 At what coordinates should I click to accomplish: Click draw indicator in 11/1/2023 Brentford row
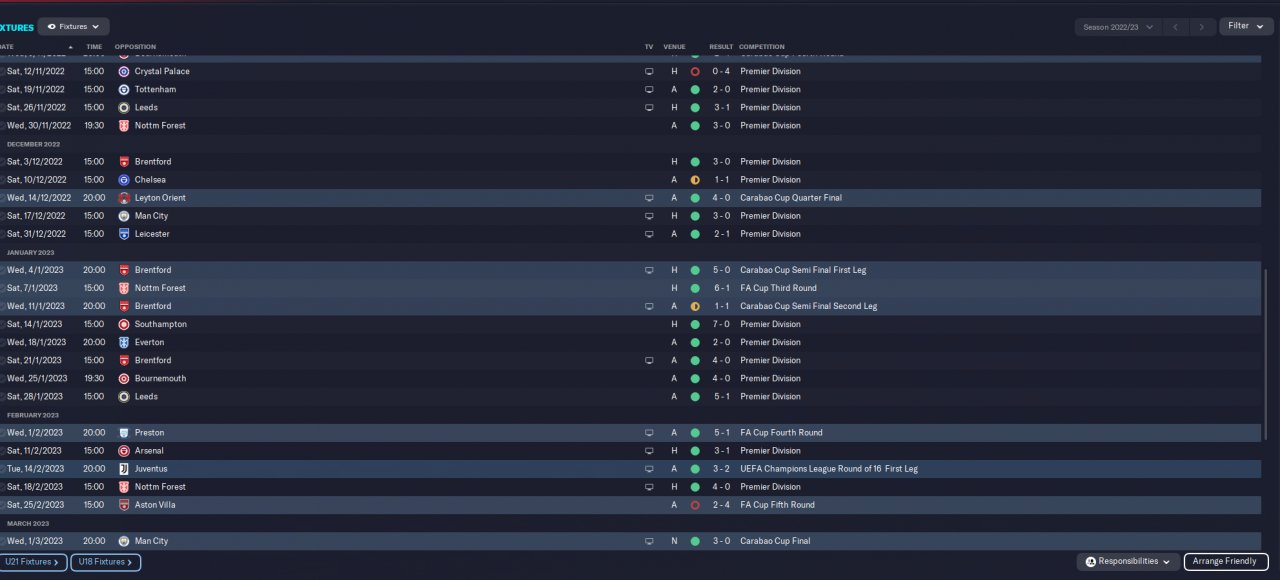tap(695, 306)
